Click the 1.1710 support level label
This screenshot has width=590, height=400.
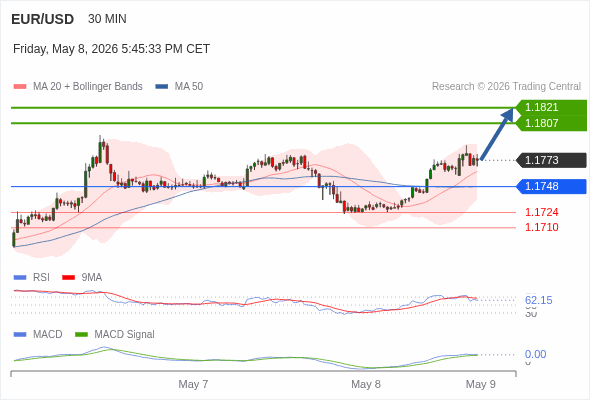tap(541, 227)
